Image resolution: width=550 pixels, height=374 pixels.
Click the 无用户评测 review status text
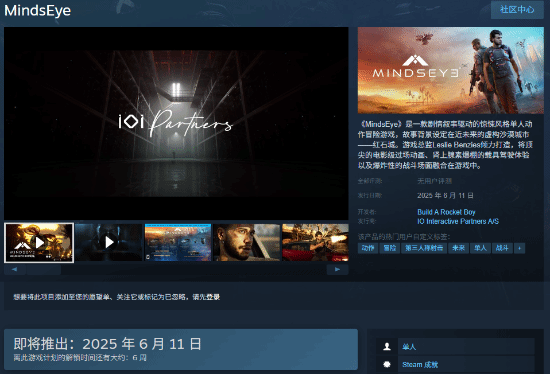[434, 181]
